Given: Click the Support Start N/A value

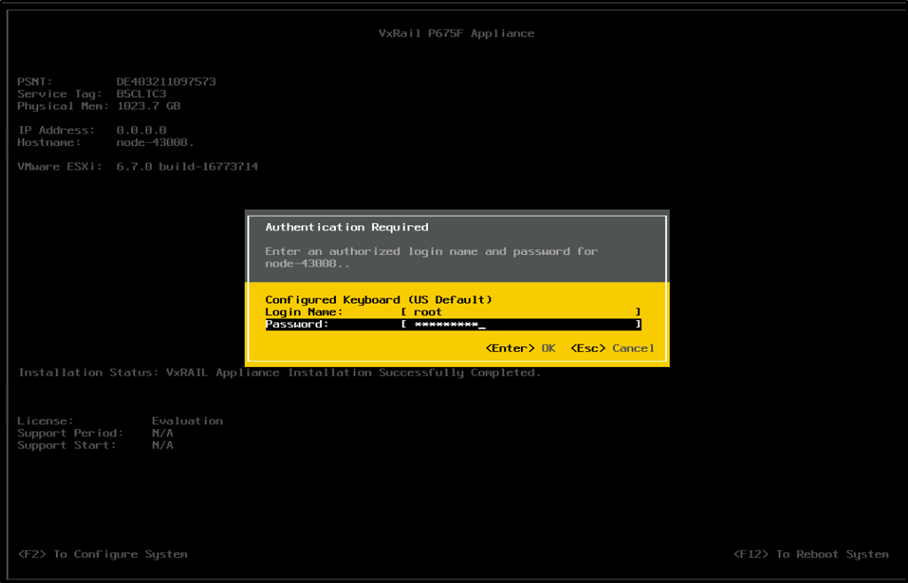Looking at the screenshot, I should click(x=163, y=445).
